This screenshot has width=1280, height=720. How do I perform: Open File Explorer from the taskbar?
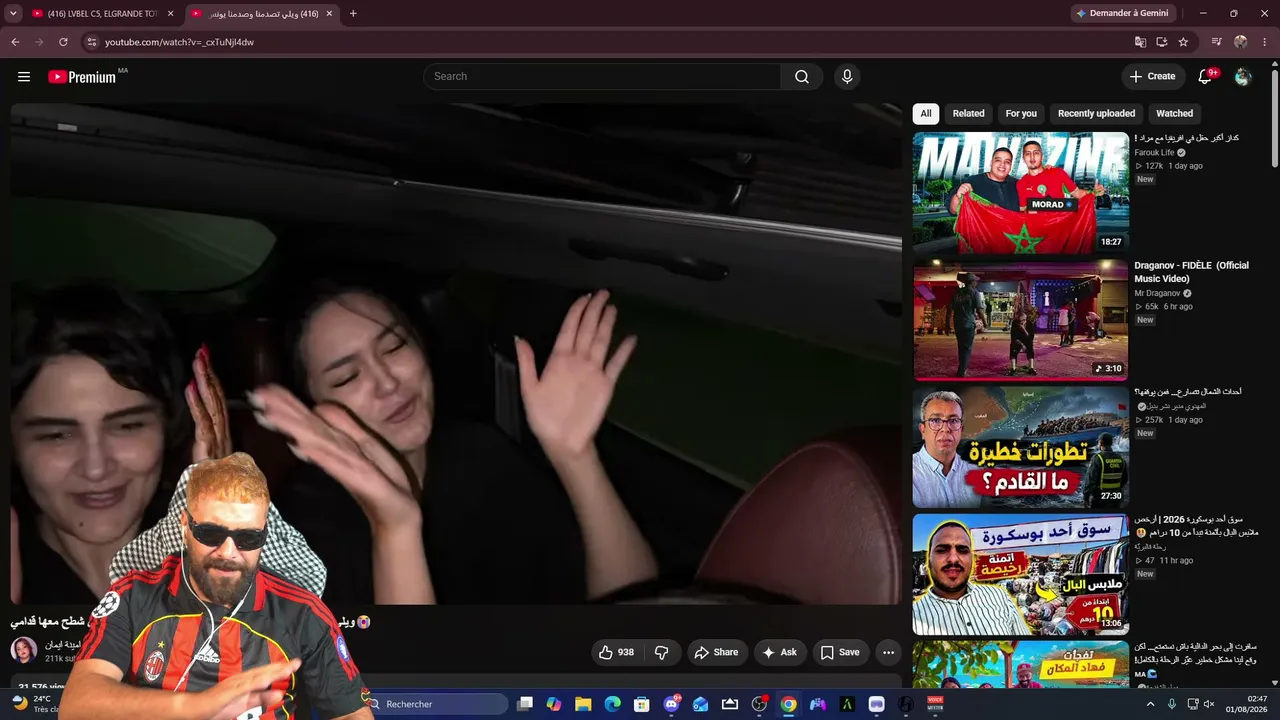click(x=583, y=704)
